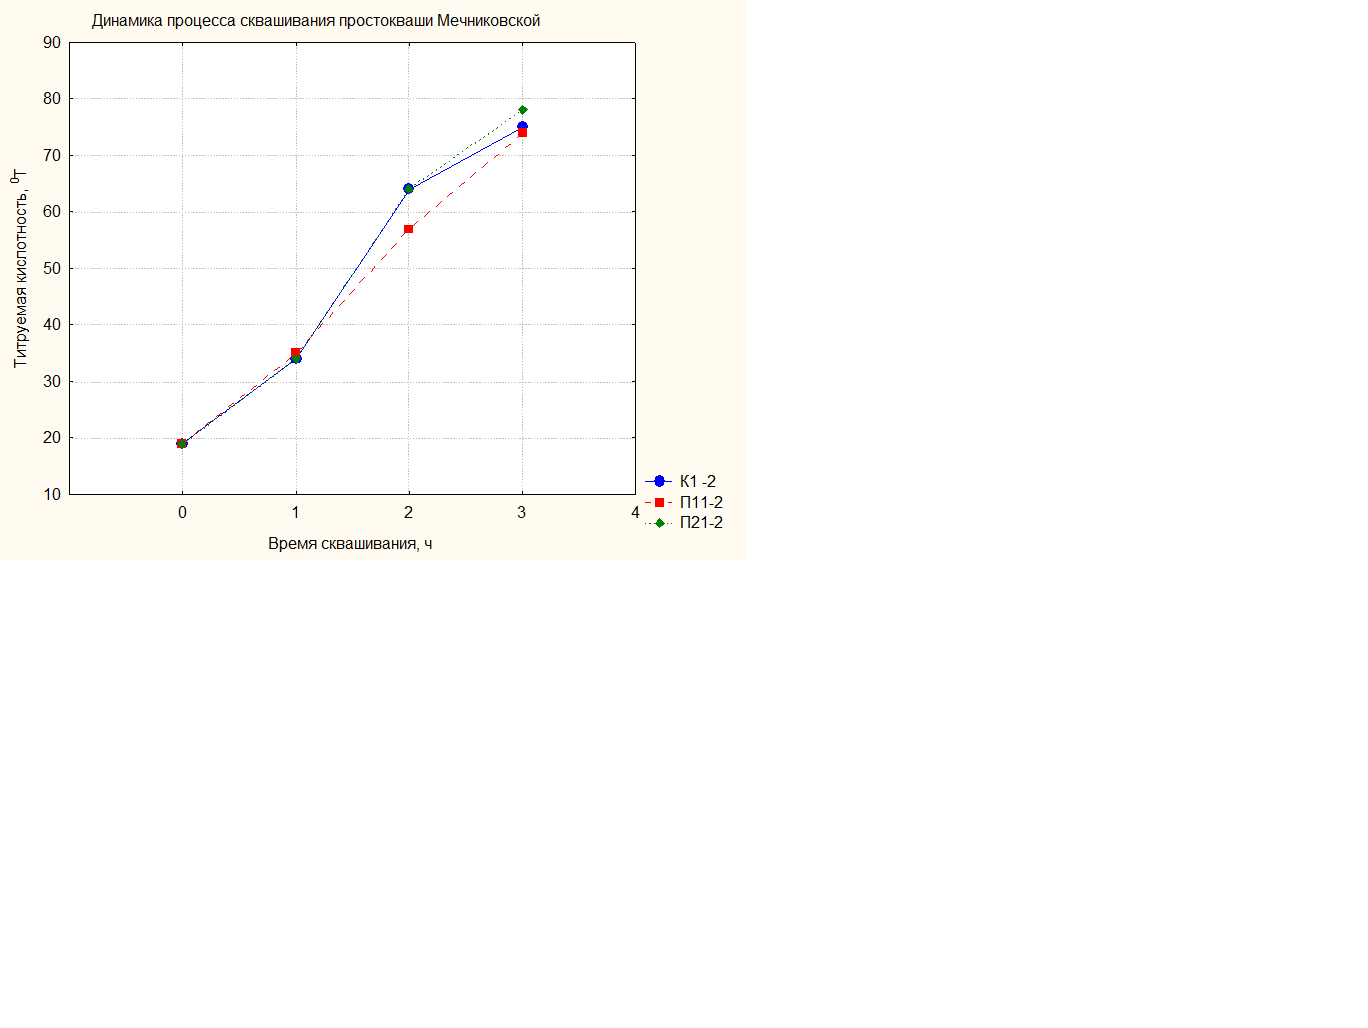This screenshot has width=1368, height=1028.
Task: Select the data point at hour 0
Action: coord(182,443)
